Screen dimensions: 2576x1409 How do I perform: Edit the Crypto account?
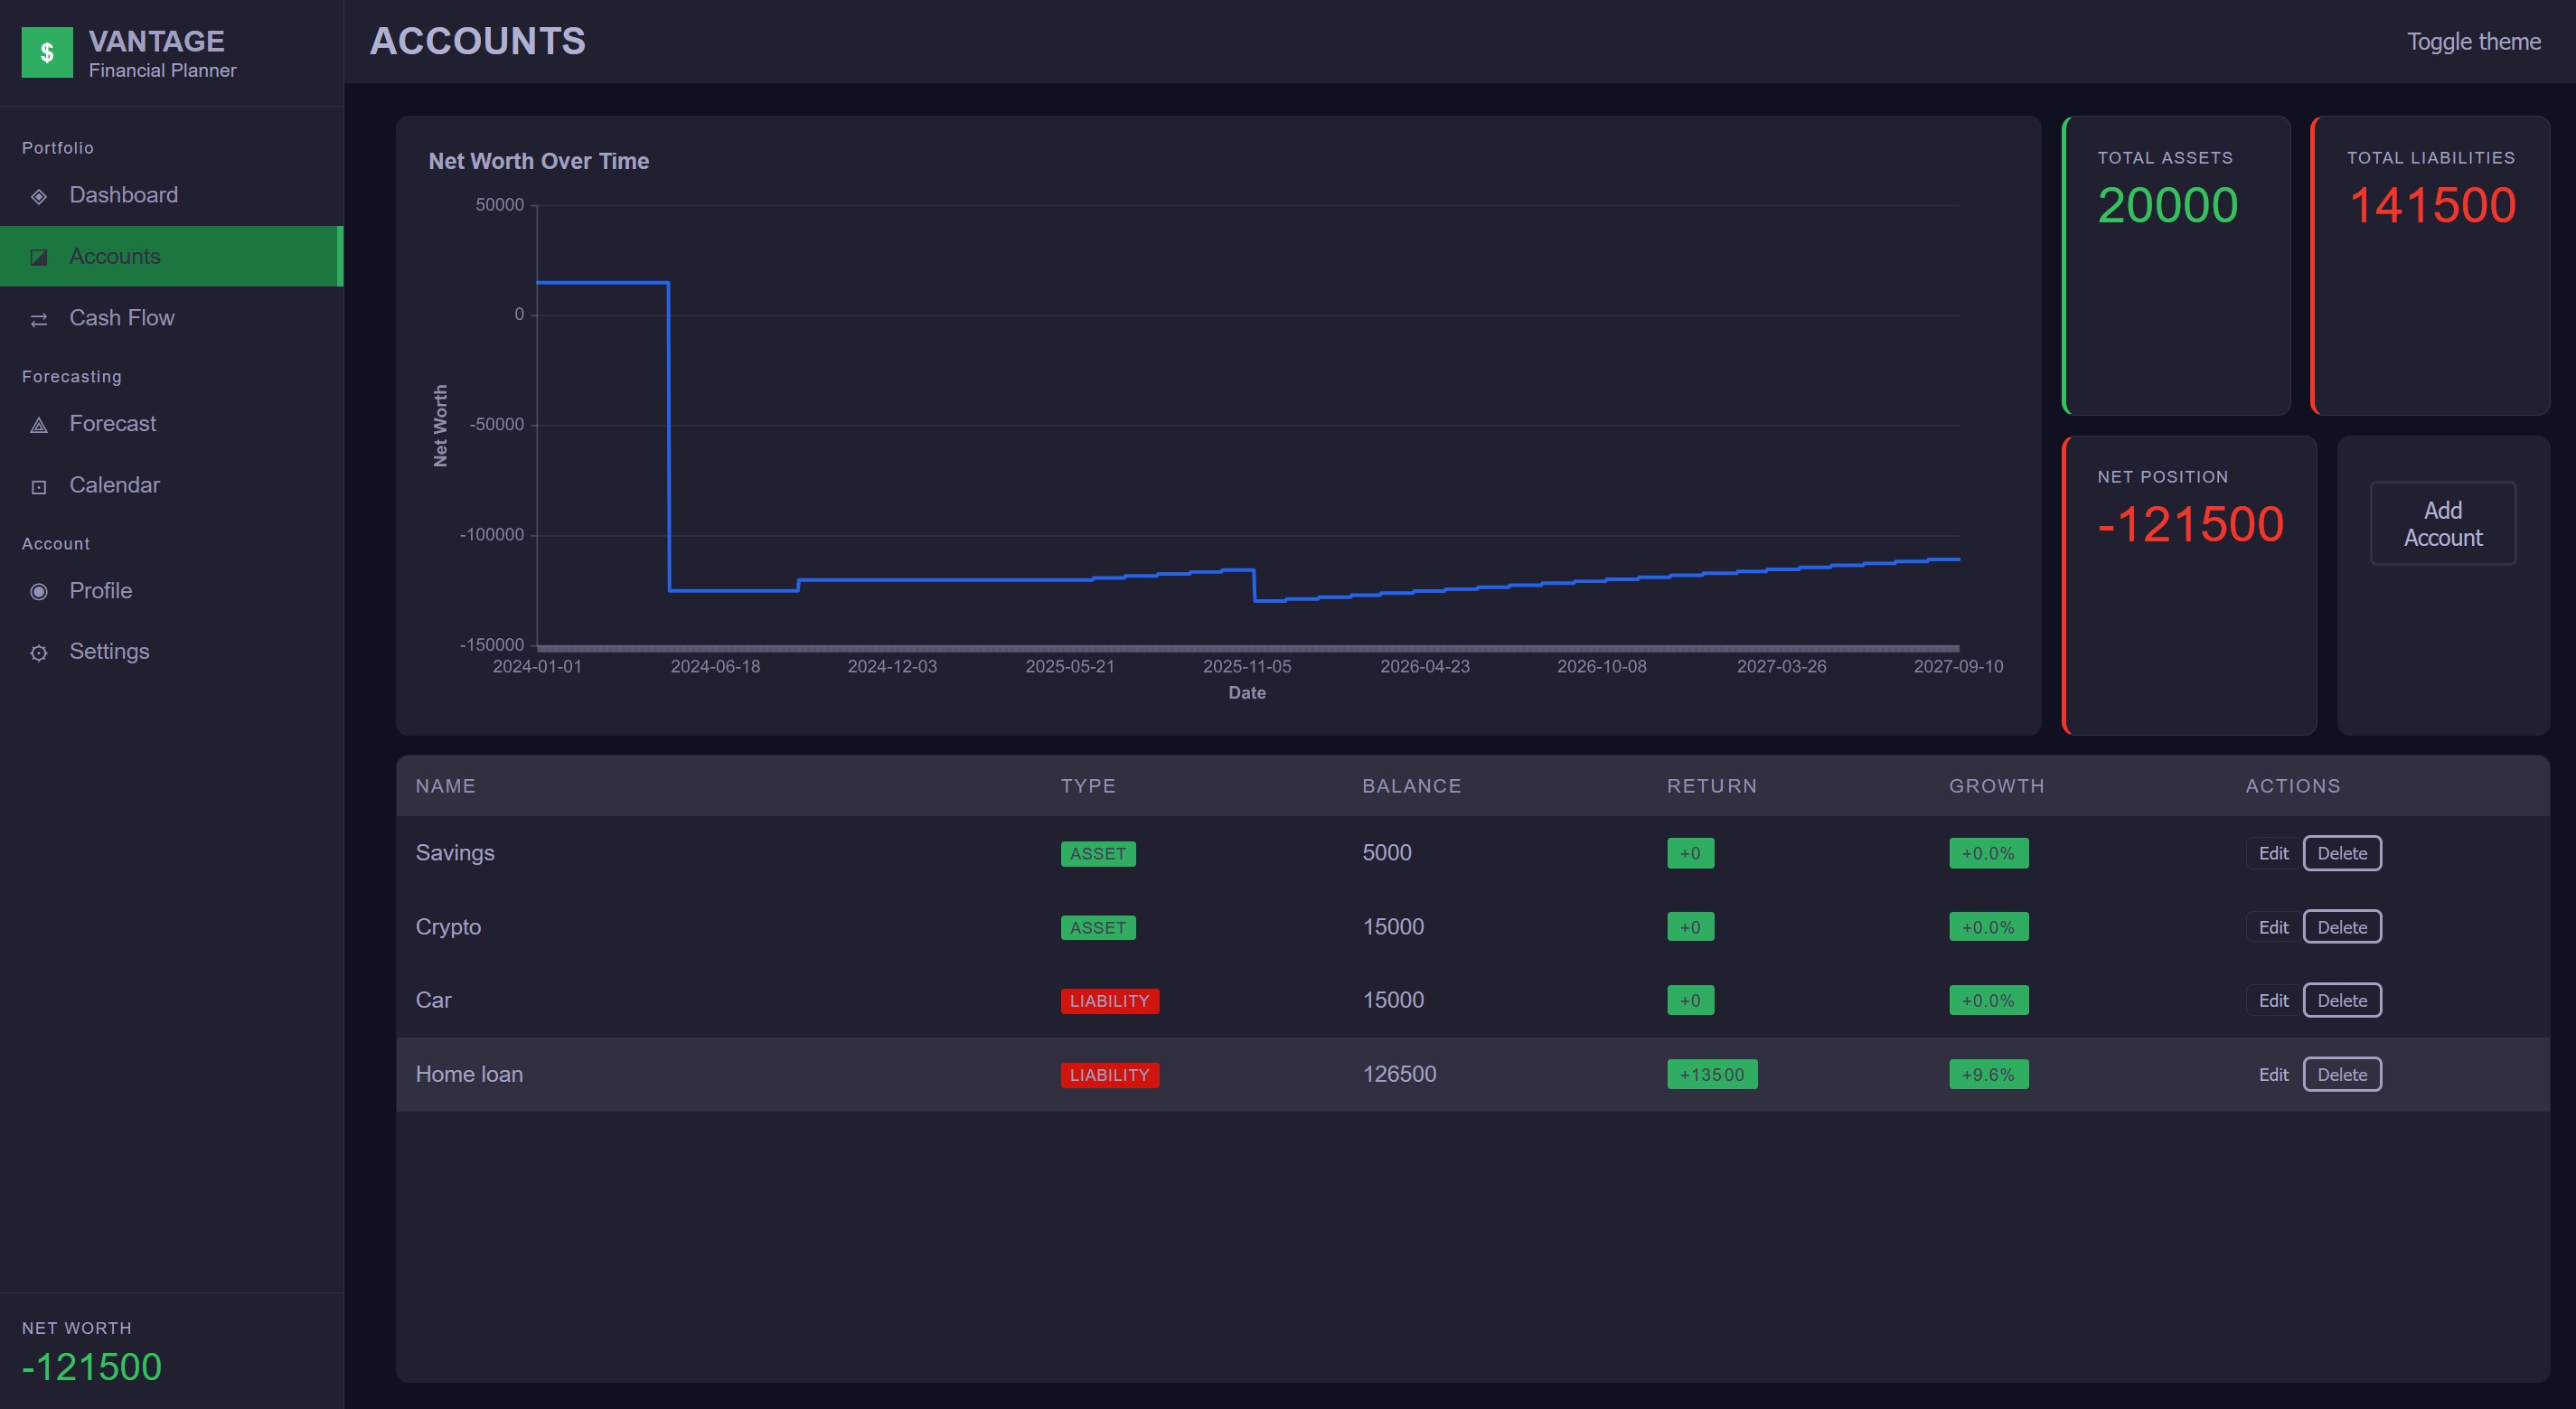click(2273, 927)
